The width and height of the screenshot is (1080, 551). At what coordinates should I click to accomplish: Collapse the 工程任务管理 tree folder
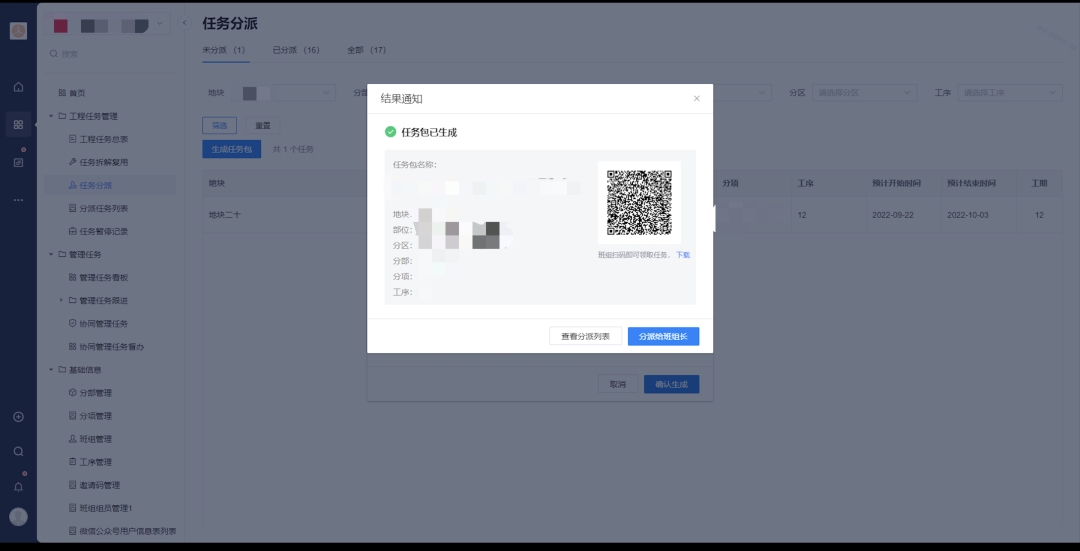click(x=51, y=116)
